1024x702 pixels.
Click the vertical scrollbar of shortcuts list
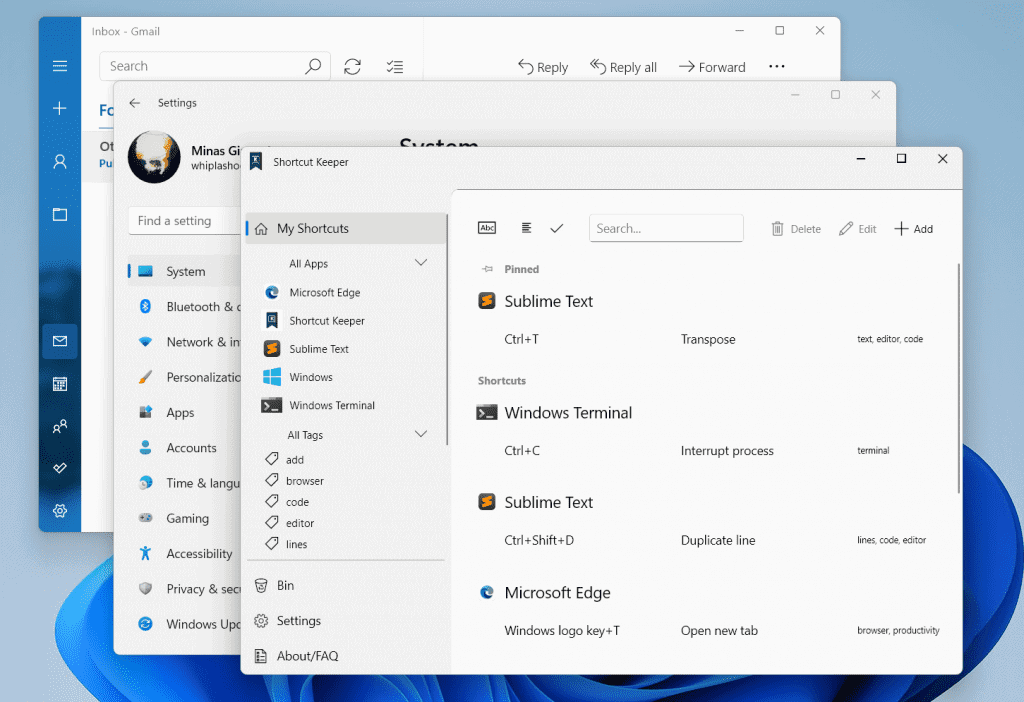959,379
